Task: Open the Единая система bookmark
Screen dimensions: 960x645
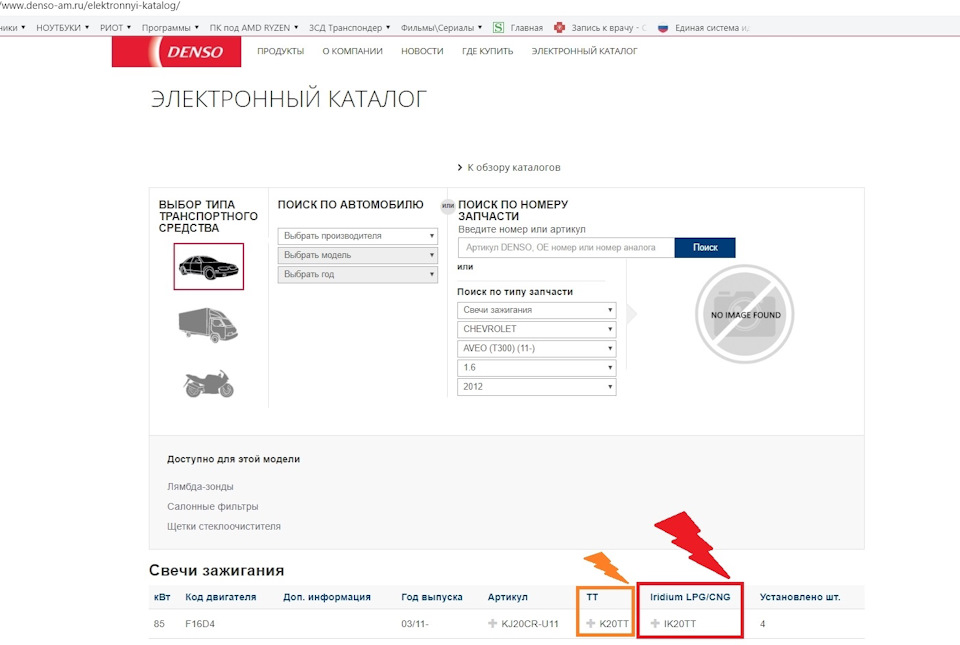Action: (x=703, y=28)
